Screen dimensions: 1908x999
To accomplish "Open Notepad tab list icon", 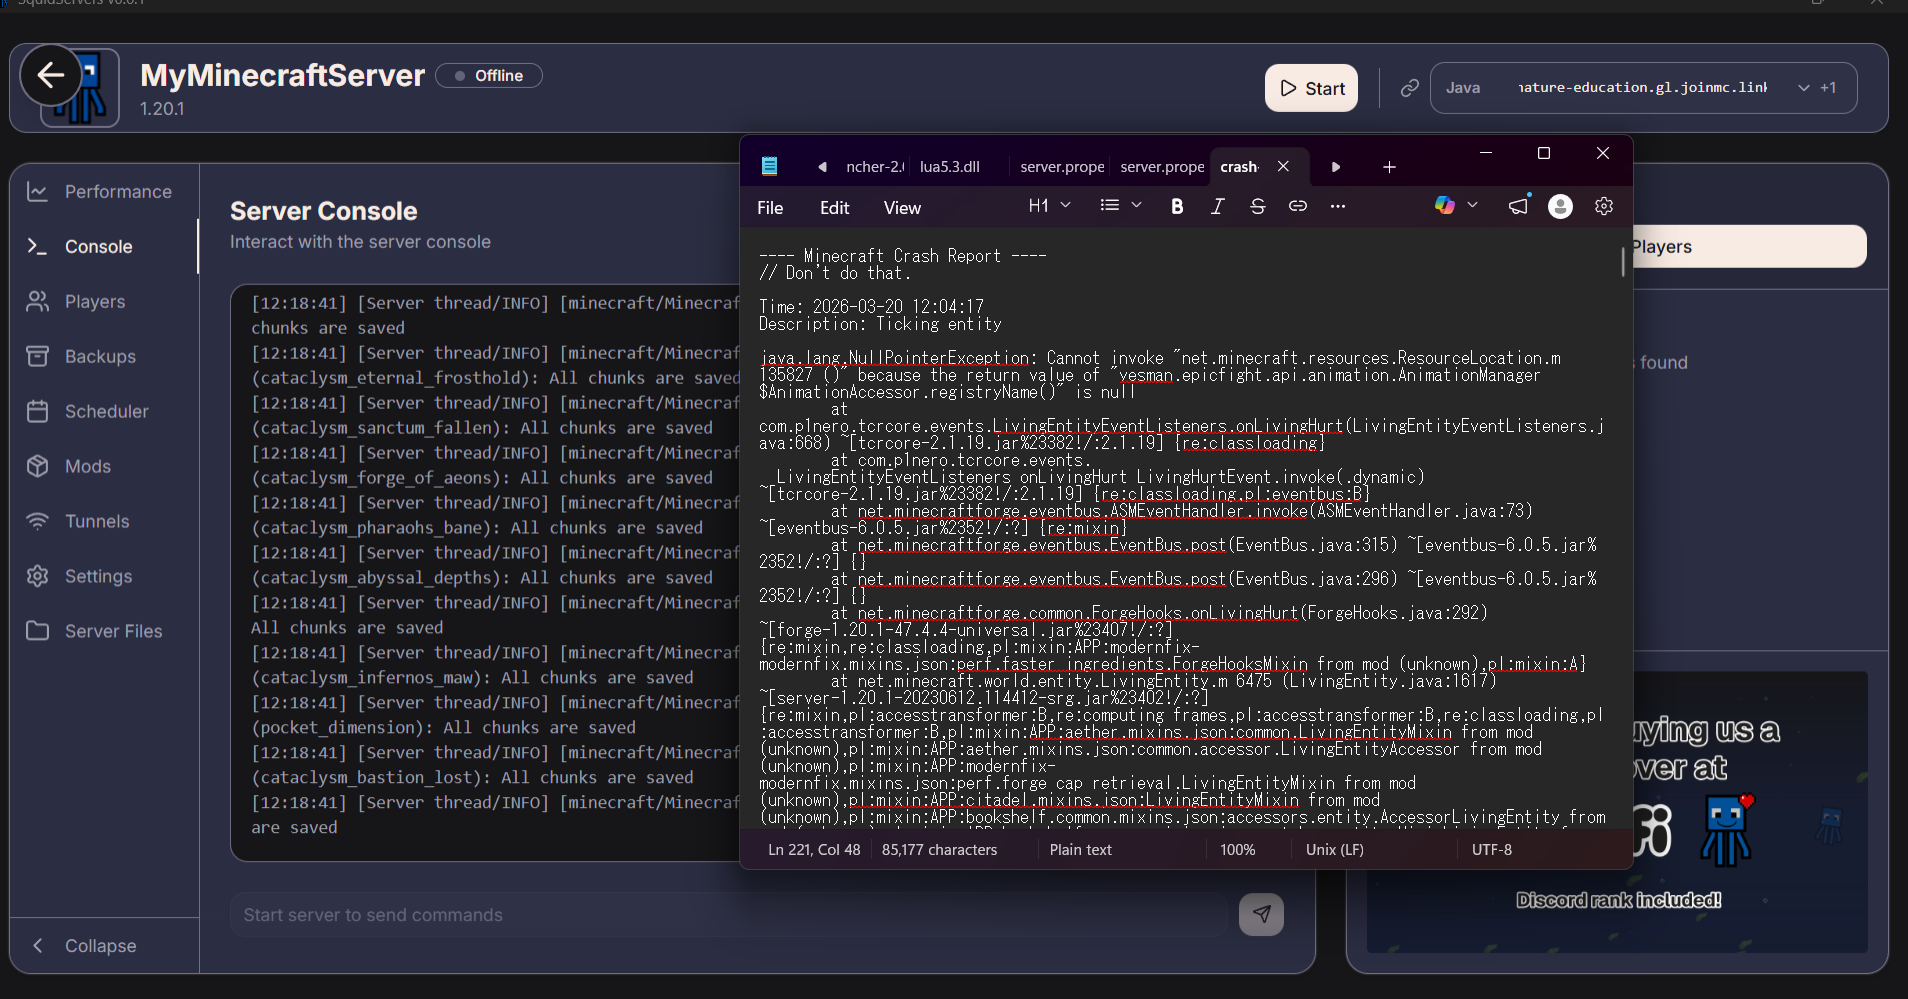I will [769, 166].
